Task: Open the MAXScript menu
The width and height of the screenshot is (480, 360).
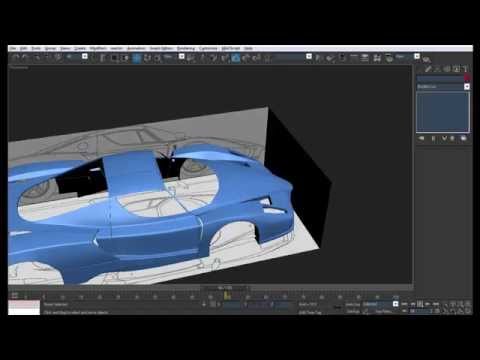Action: click(231, 48)
